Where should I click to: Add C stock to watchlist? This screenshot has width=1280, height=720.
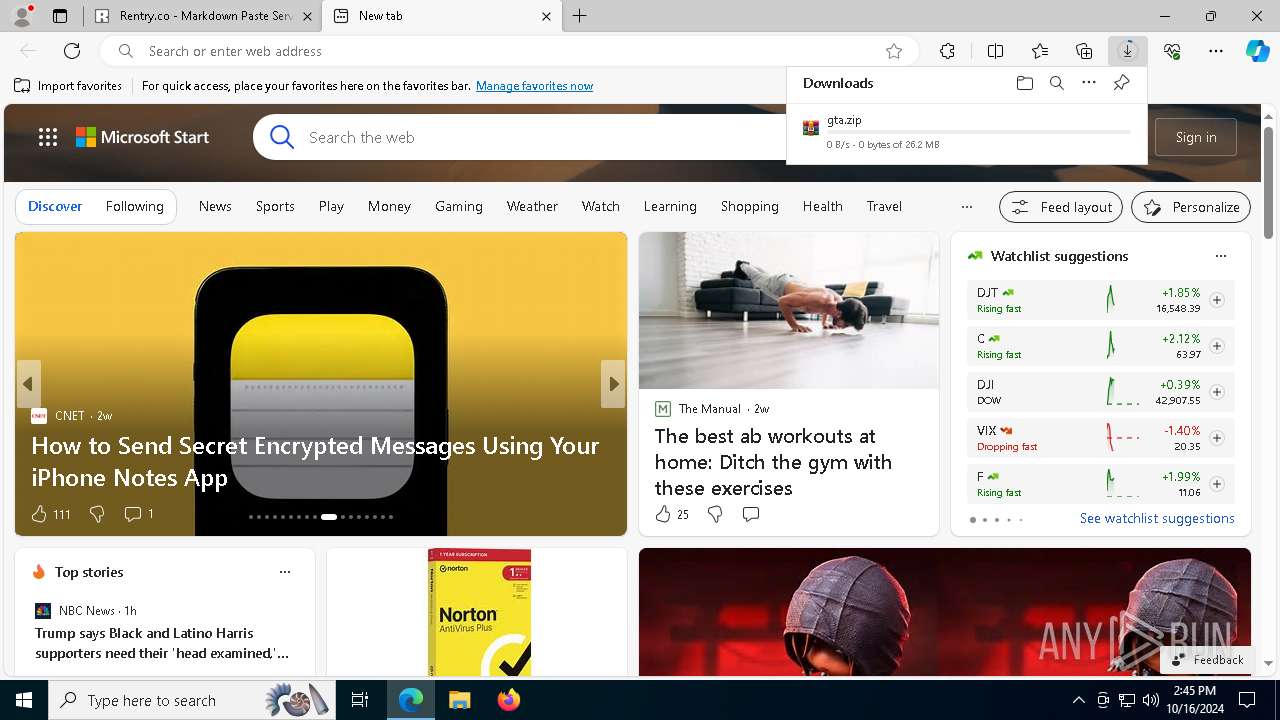coord(1216,346)
